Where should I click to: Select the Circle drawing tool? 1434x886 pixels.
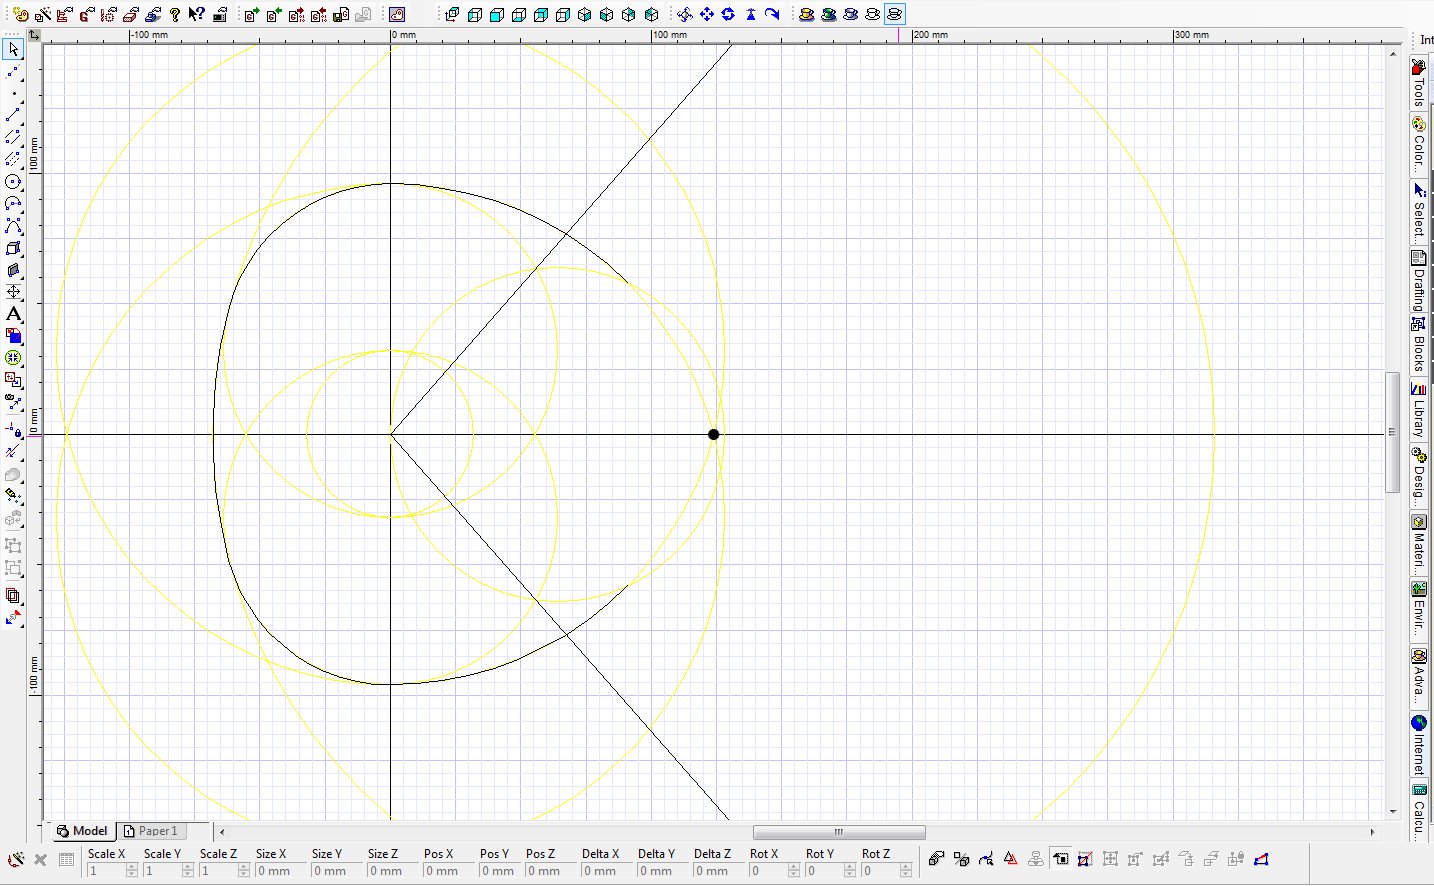[x=13, y=182]
